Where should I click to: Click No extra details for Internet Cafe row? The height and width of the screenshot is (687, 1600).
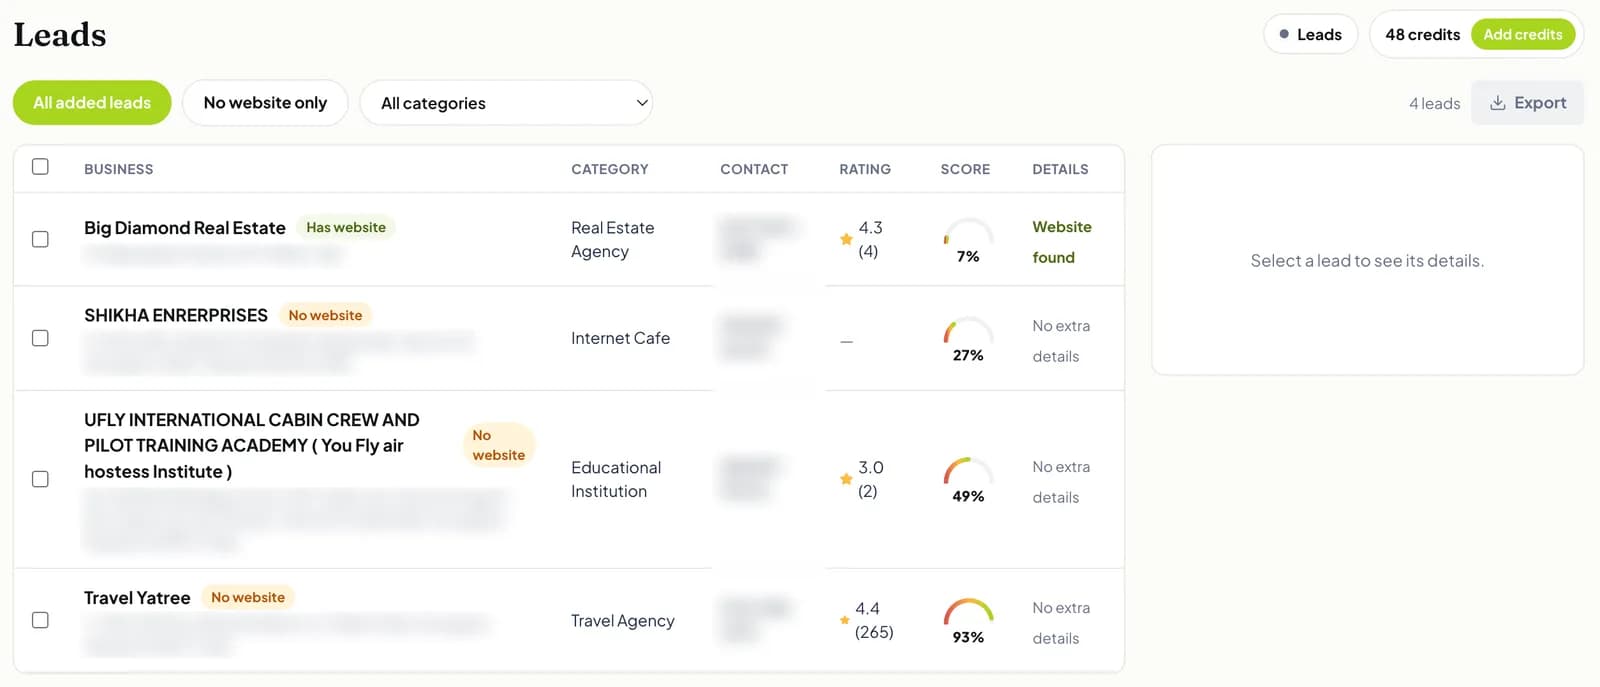(x=1061, y=341)
